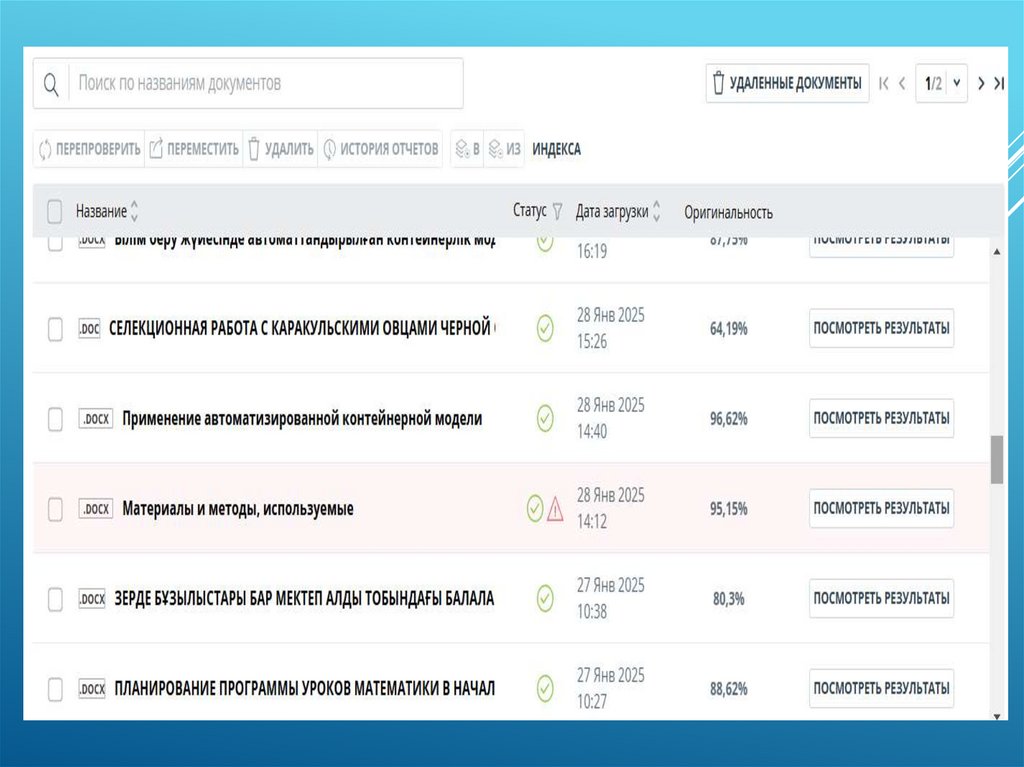Click the scrollbar up arrow
The width and height of the screenshot is (1024, 767).
(x=997, y=252)
